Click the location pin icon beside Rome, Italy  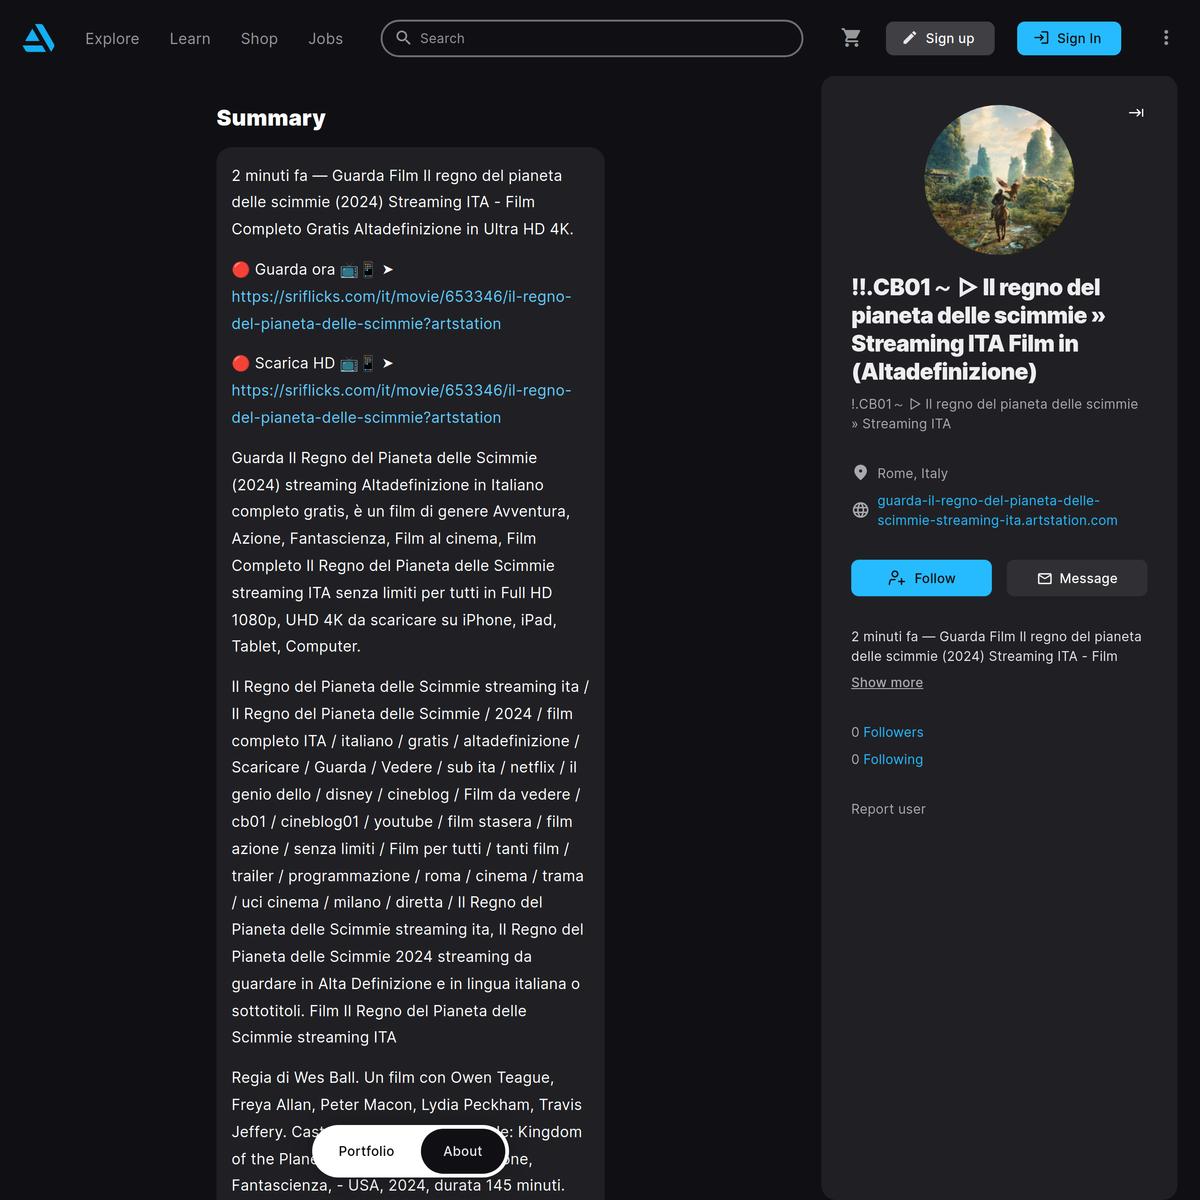coord(860,472)
